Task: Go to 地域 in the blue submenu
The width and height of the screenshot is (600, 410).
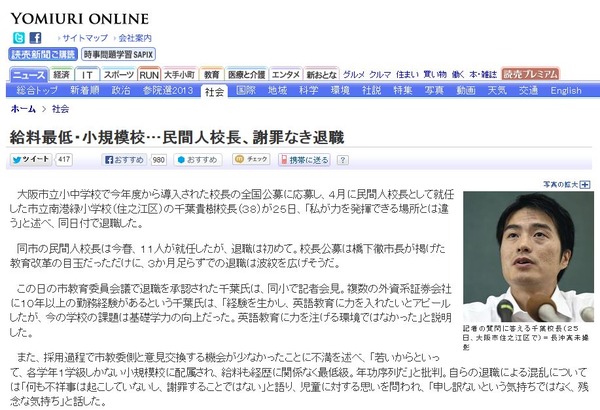Action: [x=277, y=90]
